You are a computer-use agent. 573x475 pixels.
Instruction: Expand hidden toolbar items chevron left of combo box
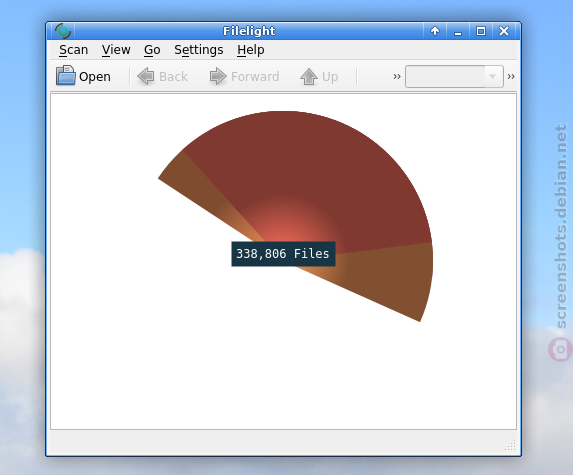(x=397, y=76)
